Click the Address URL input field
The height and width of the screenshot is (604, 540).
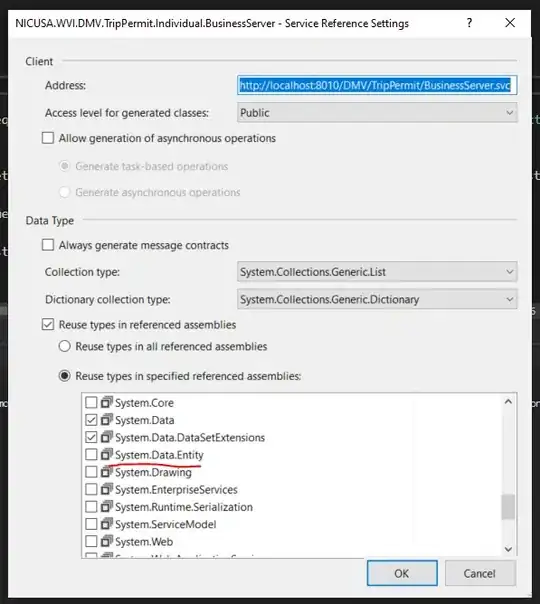point(377,85)
